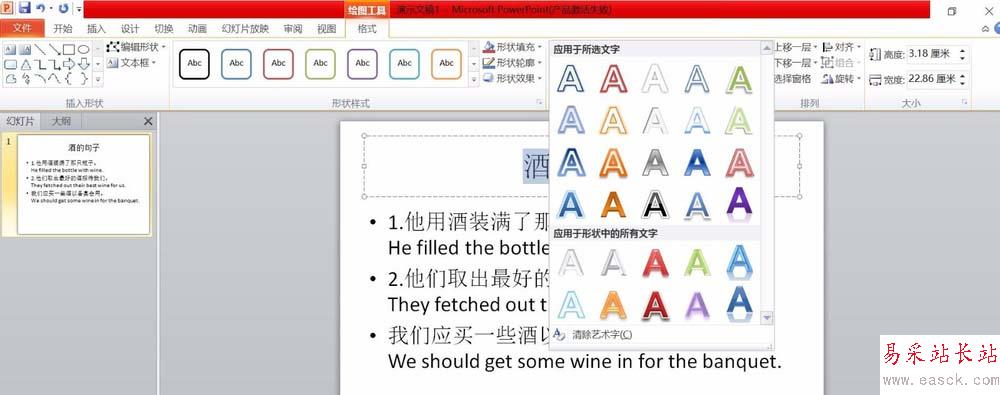Image resolution: width=1000 pixels, height=395 pixels.
Task: Click the 选择窗格 button
Action: point(793,78)
